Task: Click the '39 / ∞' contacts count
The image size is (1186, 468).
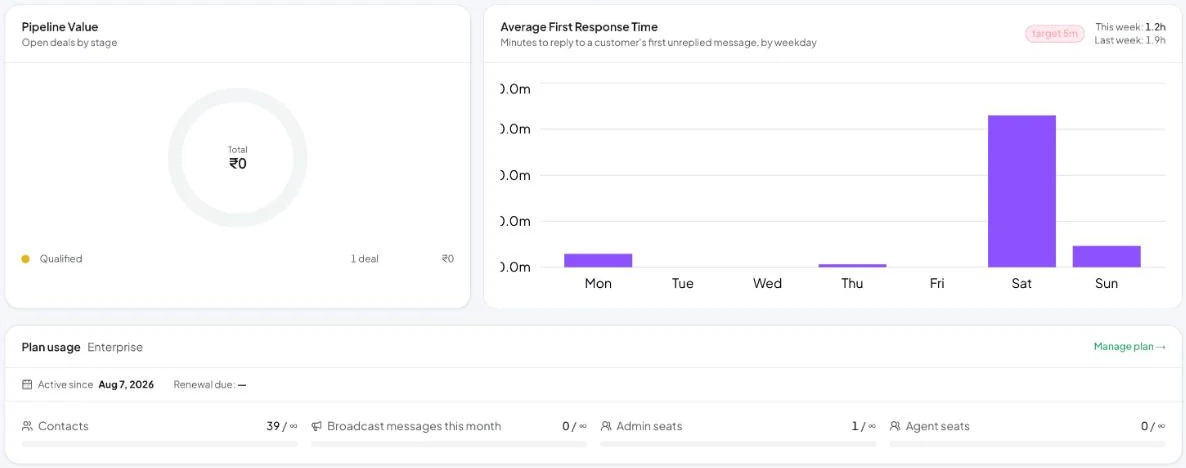Action: click(x=282, y=426)
